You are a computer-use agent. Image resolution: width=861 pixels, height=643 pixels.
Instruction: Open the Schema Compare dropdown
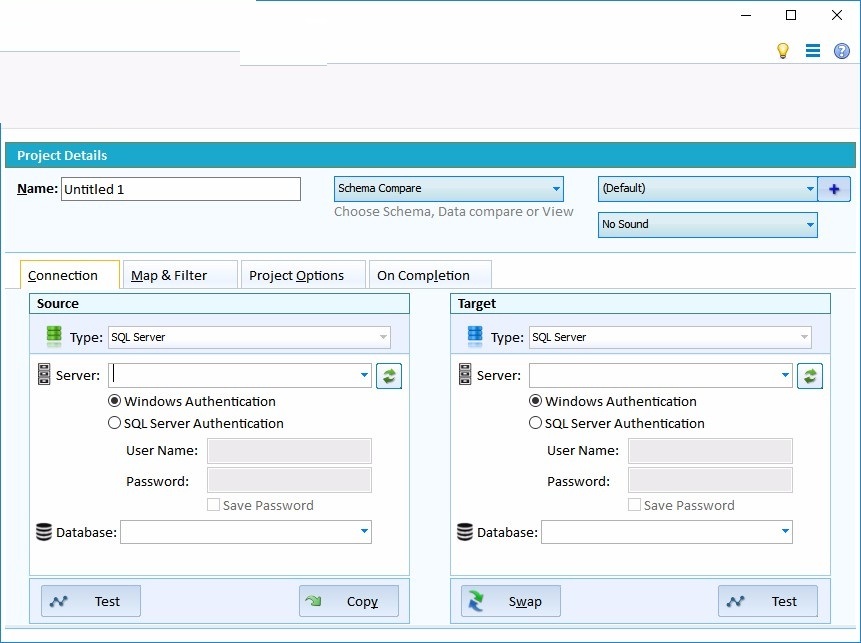tap(556, 188)
